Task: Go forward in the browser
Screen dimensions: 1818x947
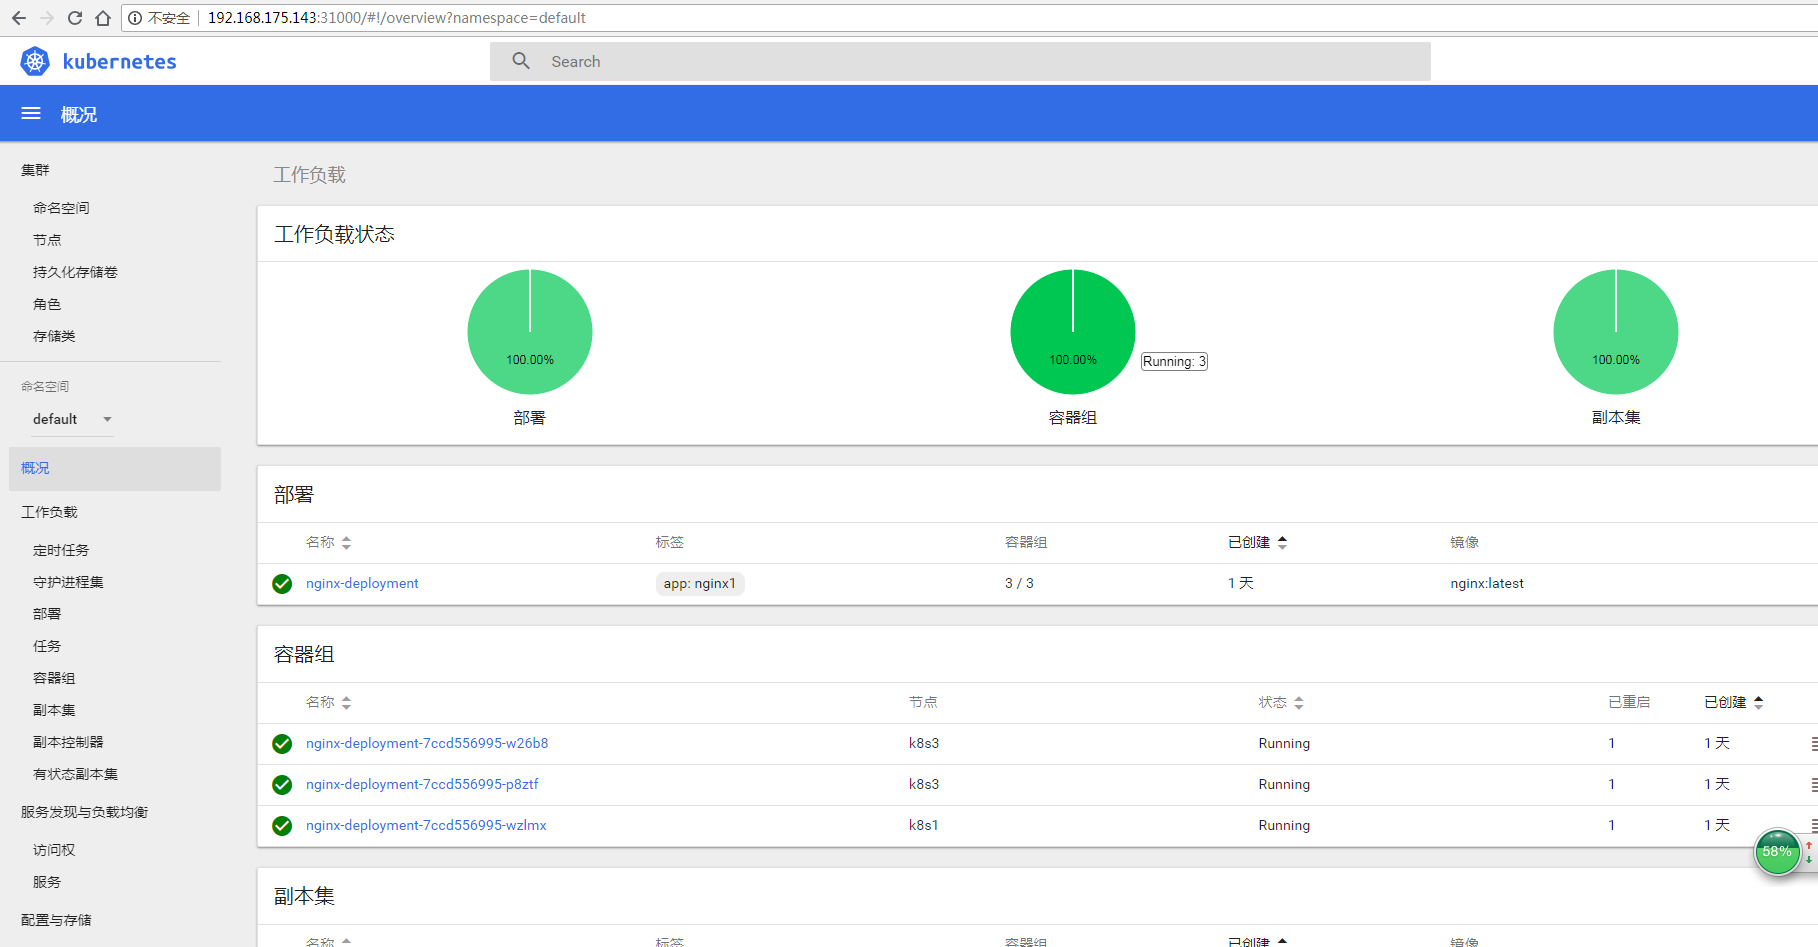Action: click(x=47, y=18)
